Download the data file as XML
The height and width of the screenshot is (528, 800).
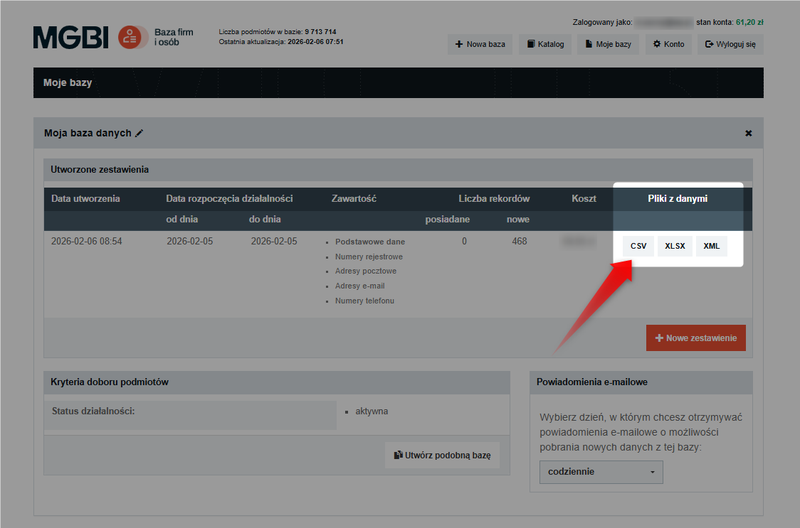click(711, 246)
